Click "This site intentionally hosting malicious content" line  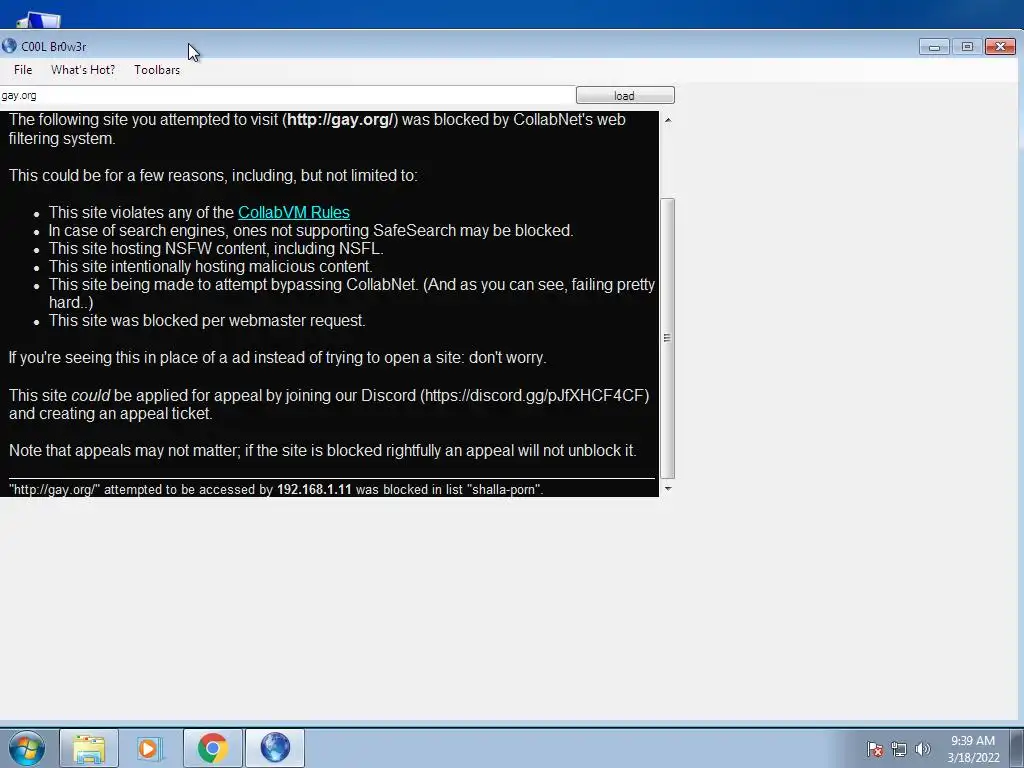pos(210,266)
